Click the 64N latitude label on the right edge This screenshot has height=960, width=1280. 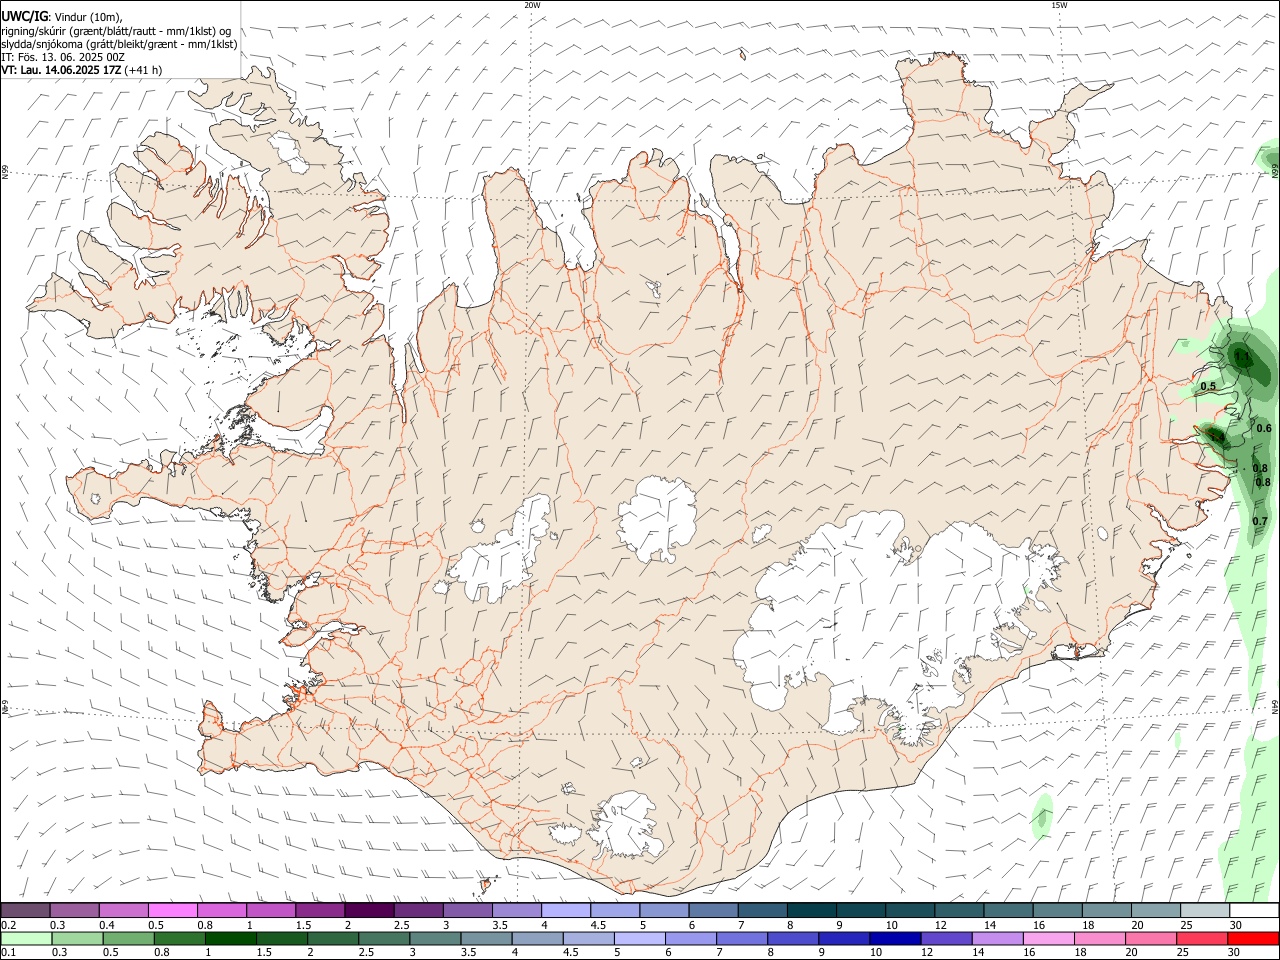[x=1275, y=706]
